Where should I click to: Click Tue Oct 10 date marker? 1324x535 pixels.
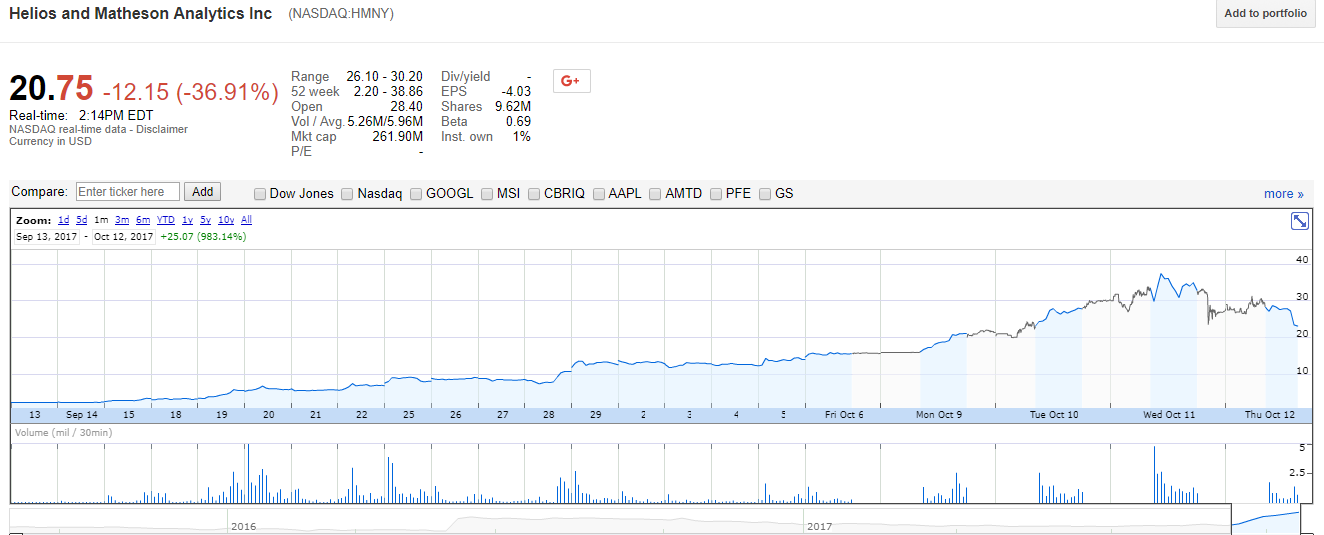tap(1054, 414)
